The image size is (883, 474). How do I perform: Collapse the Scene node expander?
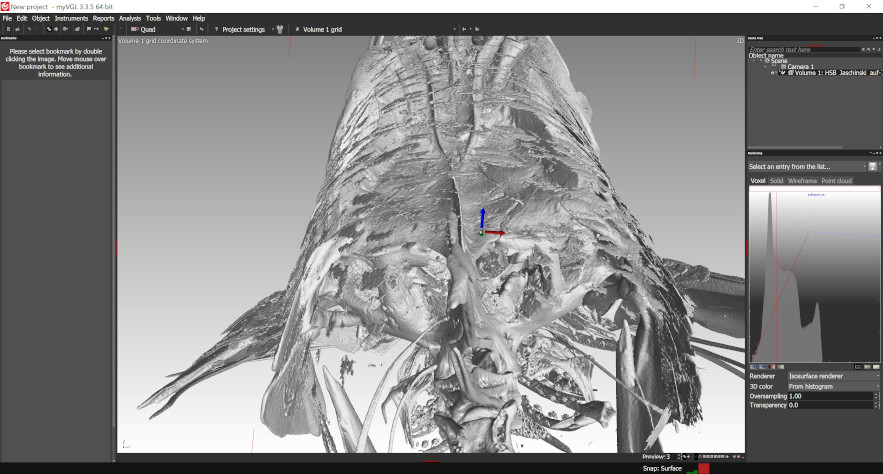[x=754, y=61]
